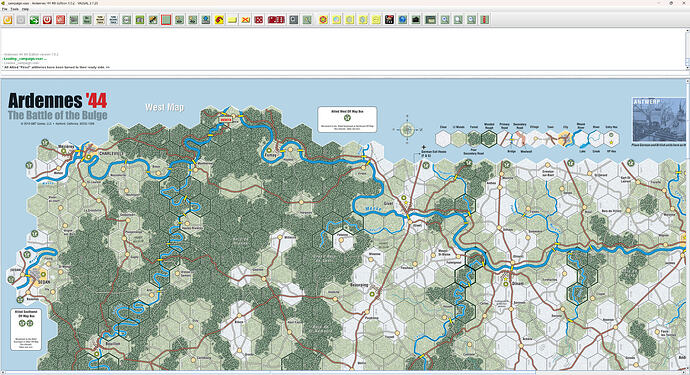Open the Tools menu
Screen dimensions: 690x375
tap(15, 9)
